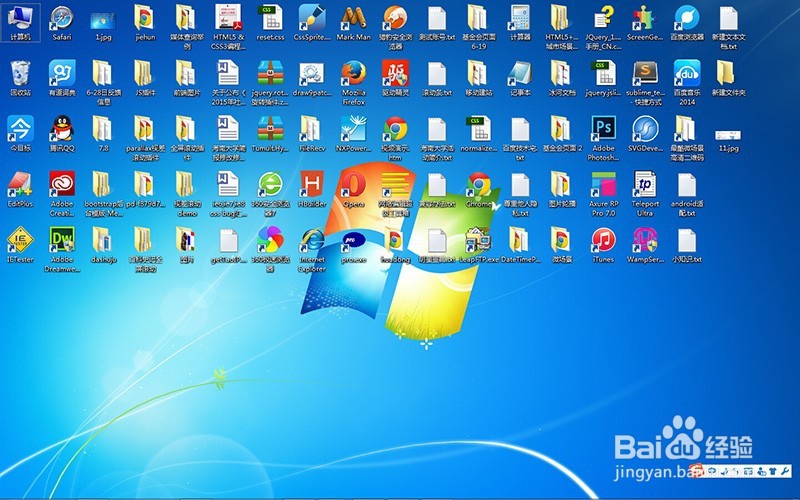Launch 腾讯QQ penguin shortcut
The height and width of the screenshot is (500, 800).
62,134
